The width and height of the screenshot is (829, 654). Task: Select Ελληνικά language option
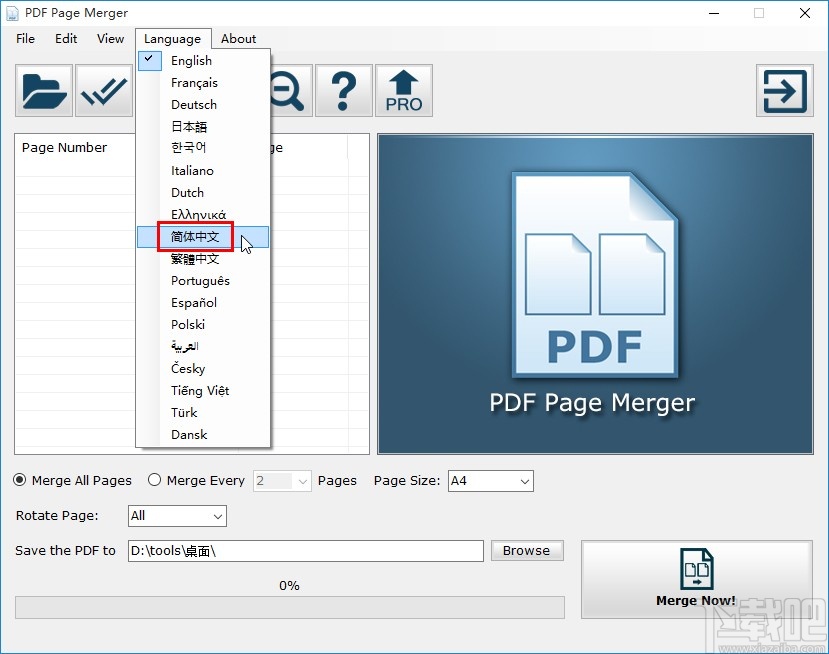point(203,215)
